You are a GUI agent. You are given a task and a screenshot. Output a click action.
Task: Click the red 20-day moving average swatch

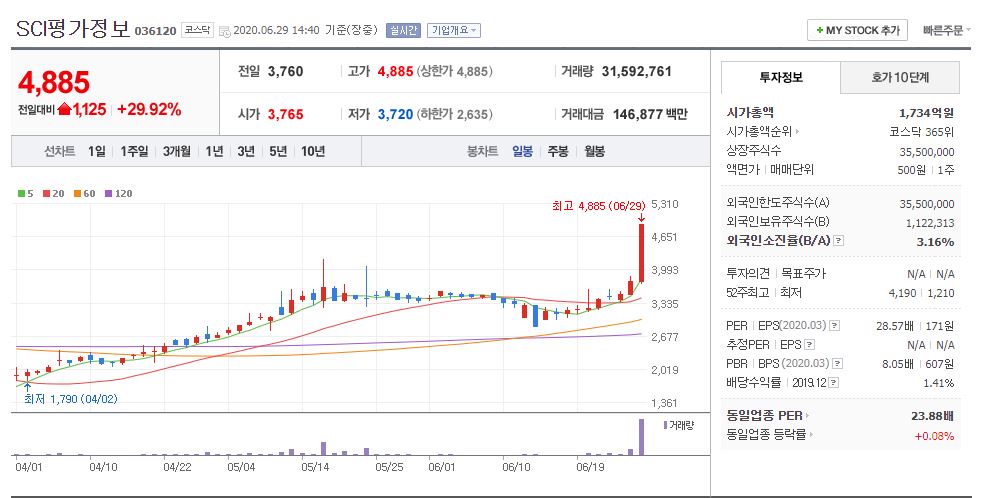pyautogui.click(x=46, y=193)
